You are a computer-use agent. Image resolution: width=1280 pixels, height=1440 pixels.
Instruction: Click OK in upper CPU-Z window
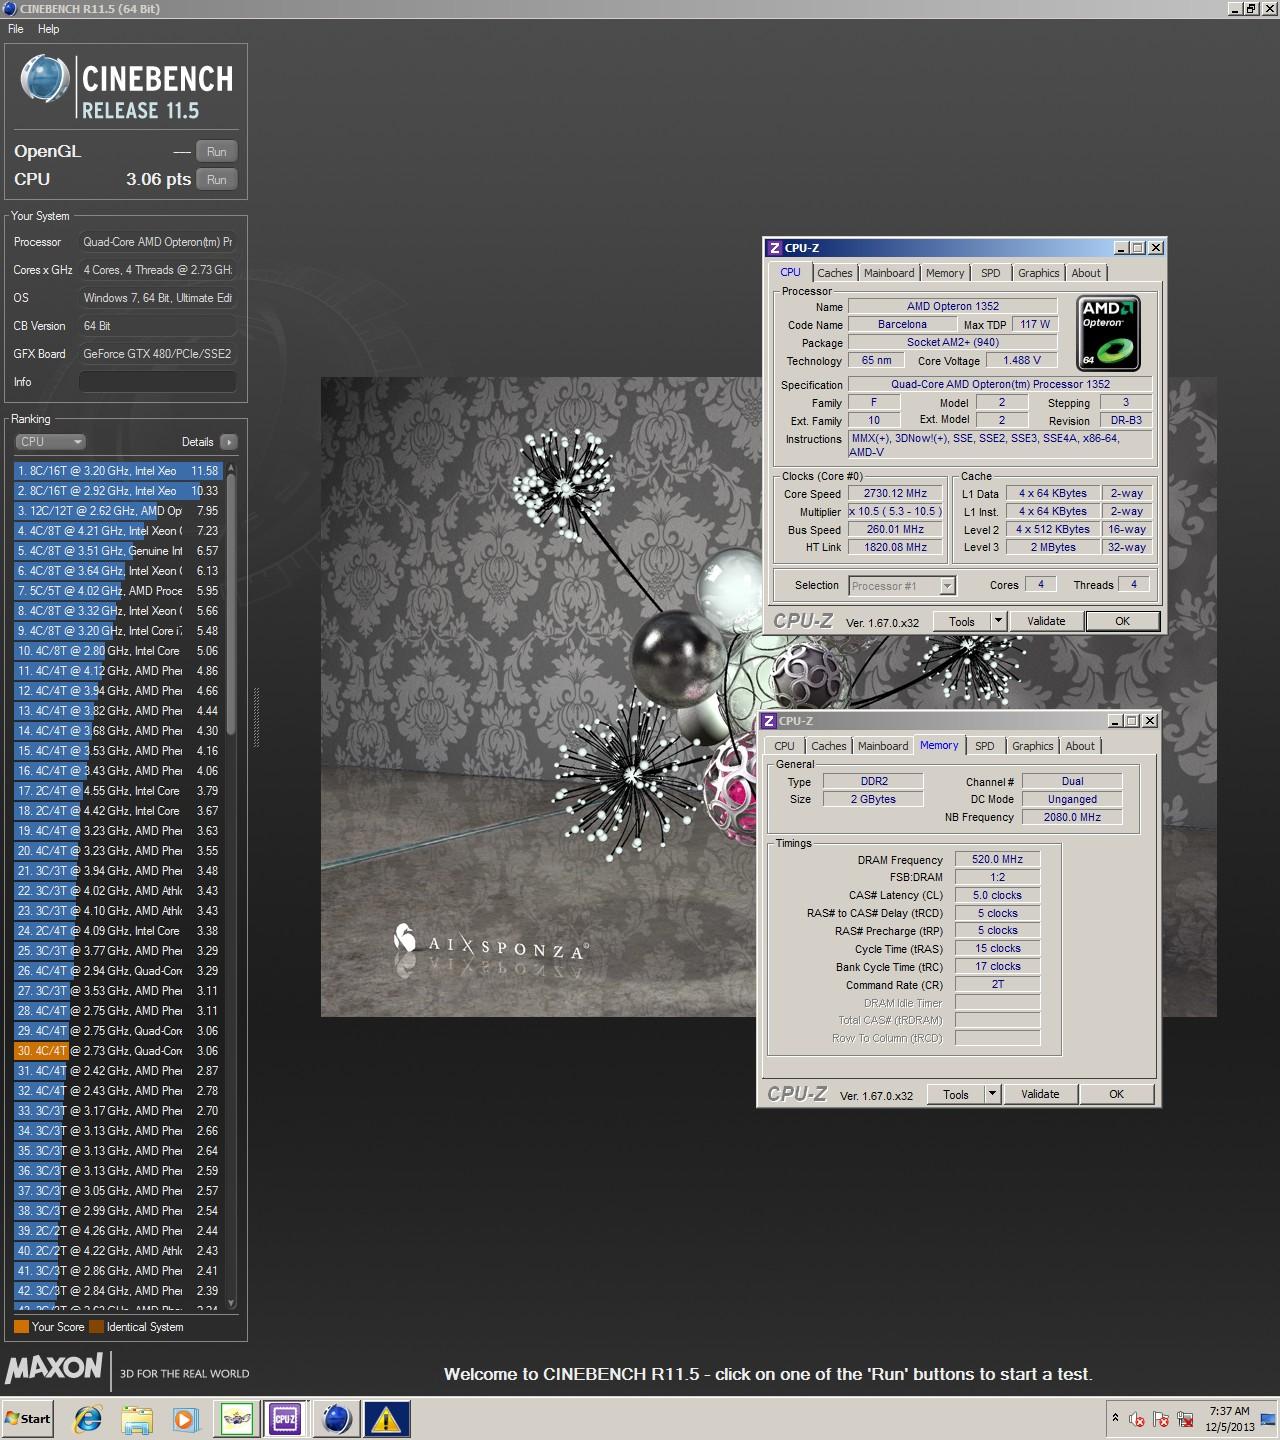tap(1122, 621)
